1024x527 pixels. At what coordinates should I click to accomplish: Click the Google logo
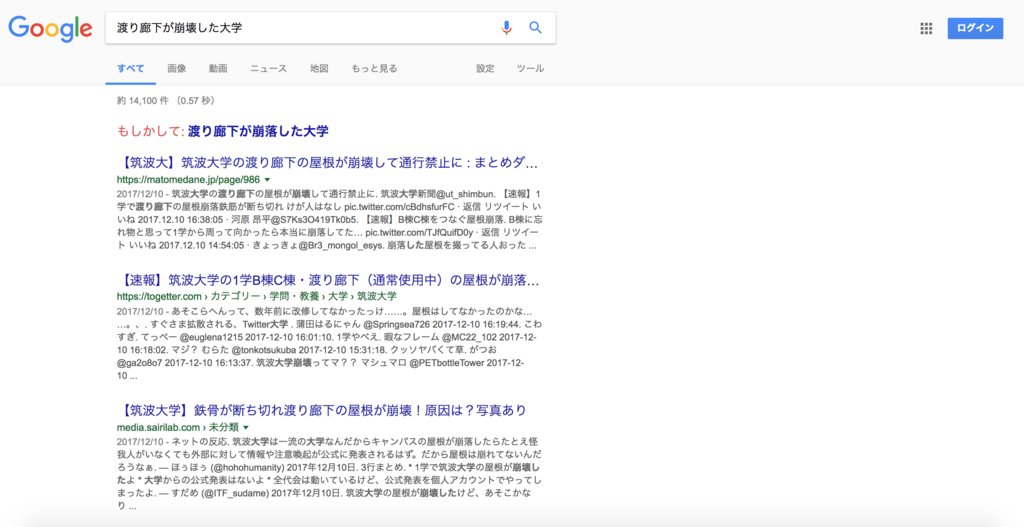click(50, 29)
